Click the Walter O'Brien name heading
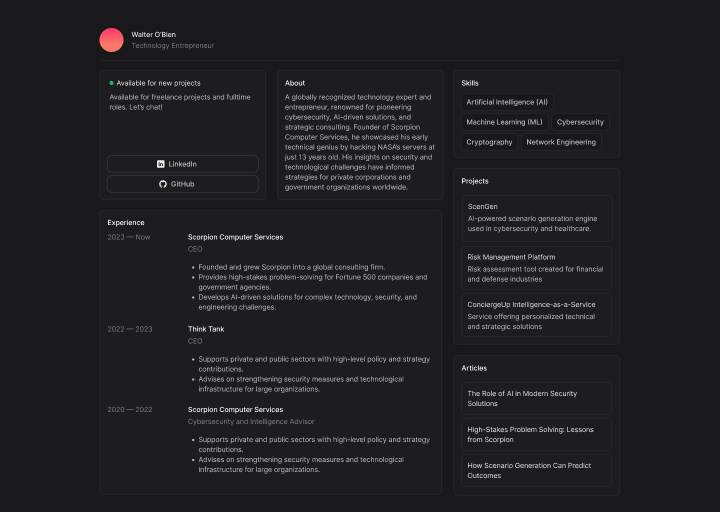The height and width of the screenshot is (512, 720). click(154, 34)
